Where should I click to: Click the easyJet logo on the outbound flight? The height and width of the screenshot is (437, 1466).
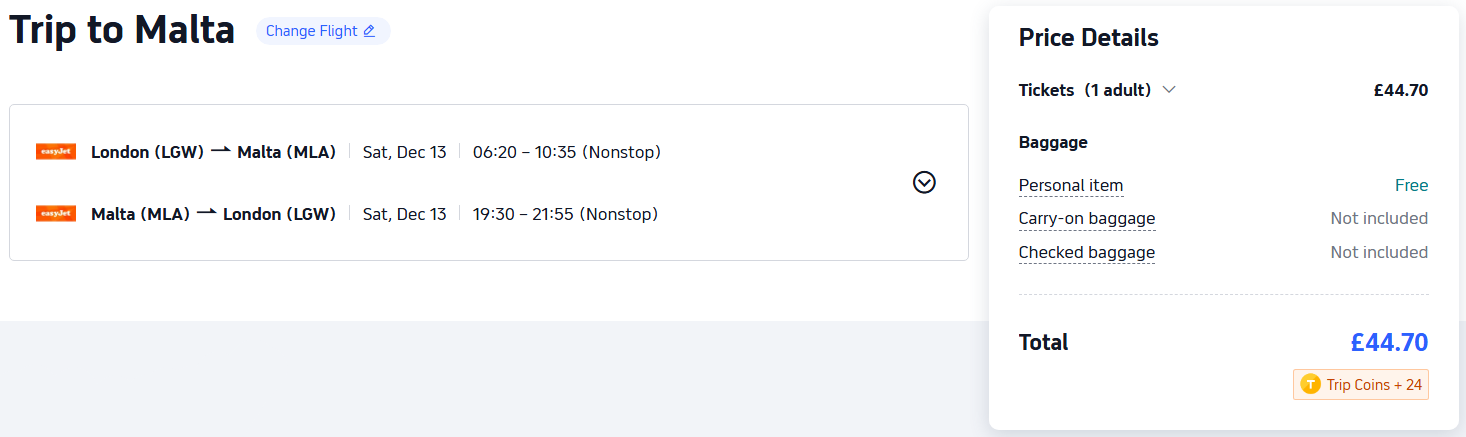[x=56, y=152]
